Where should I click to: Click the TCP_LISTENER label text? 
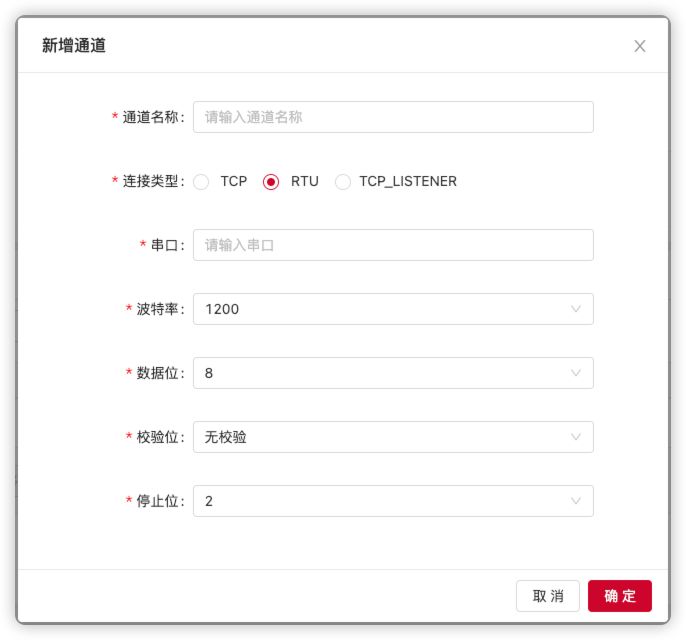click(408, 182)
